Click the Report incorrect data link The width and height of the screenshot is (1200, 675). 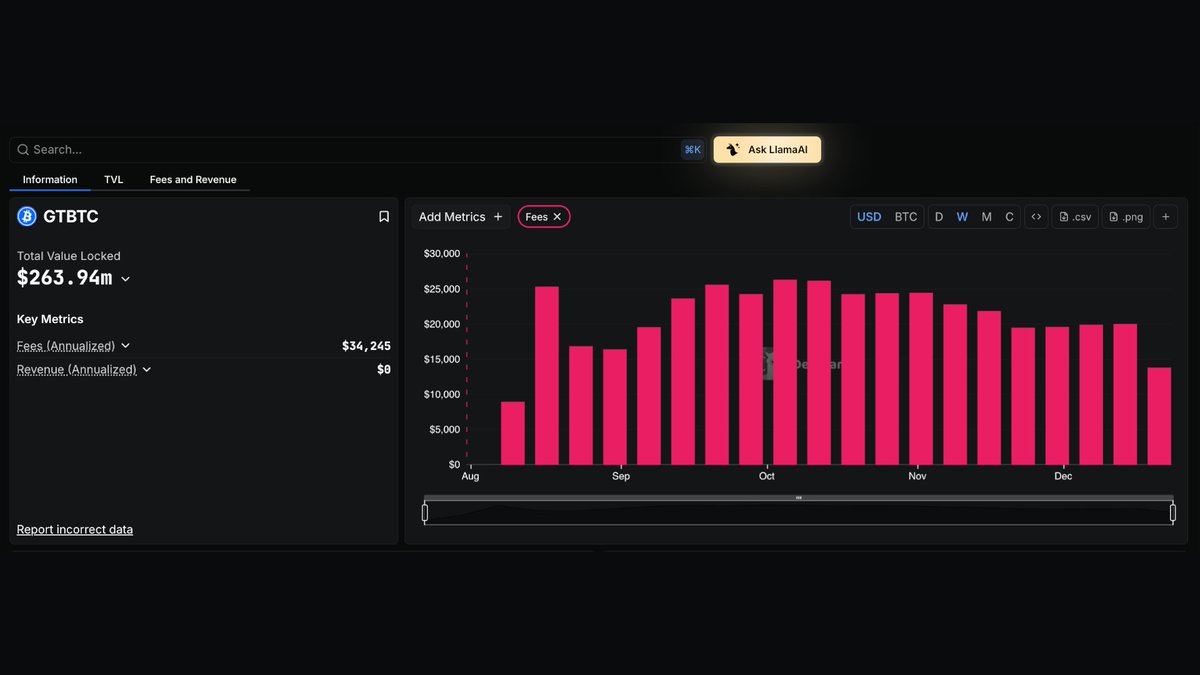tap(74, 529)
